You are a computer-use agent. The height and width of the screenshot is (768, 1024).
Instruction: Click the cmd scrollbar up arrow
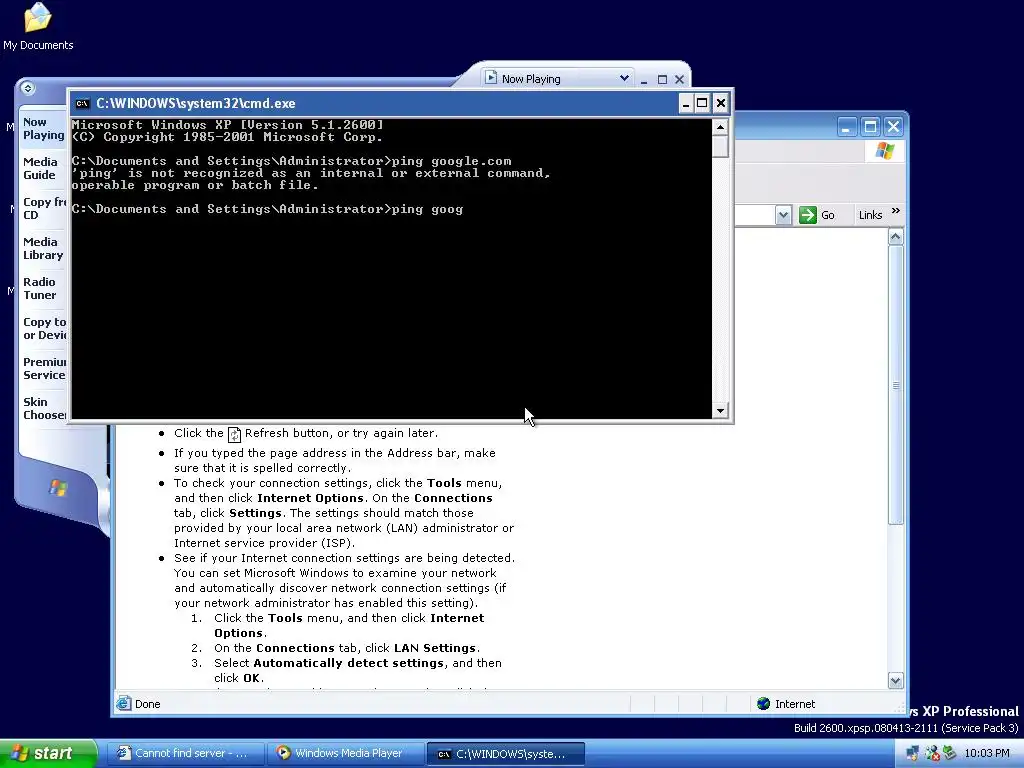[x=720, y=127]
